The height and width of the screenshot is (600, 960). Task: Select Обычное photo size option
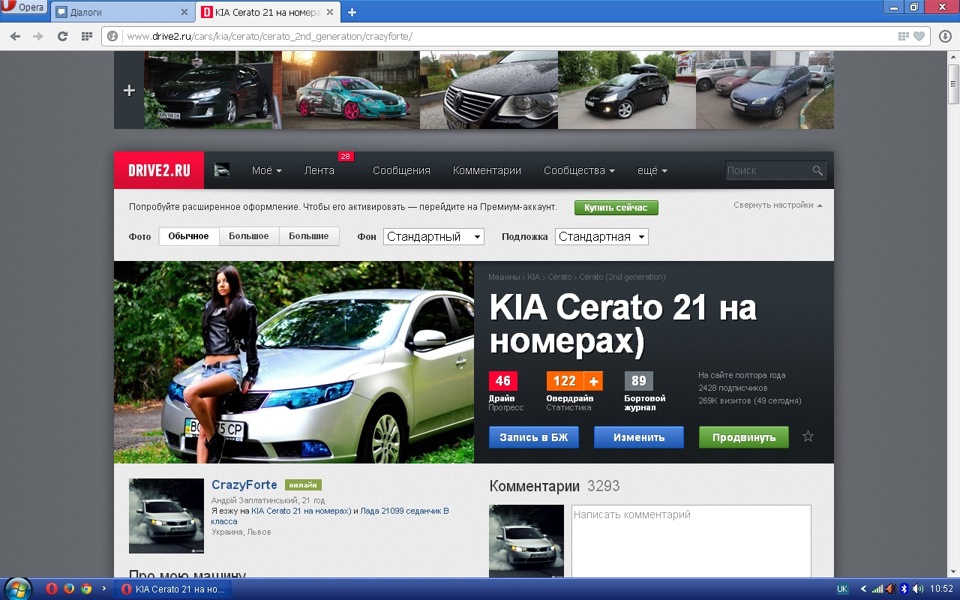pyautogui.click(x=189, y=236)
